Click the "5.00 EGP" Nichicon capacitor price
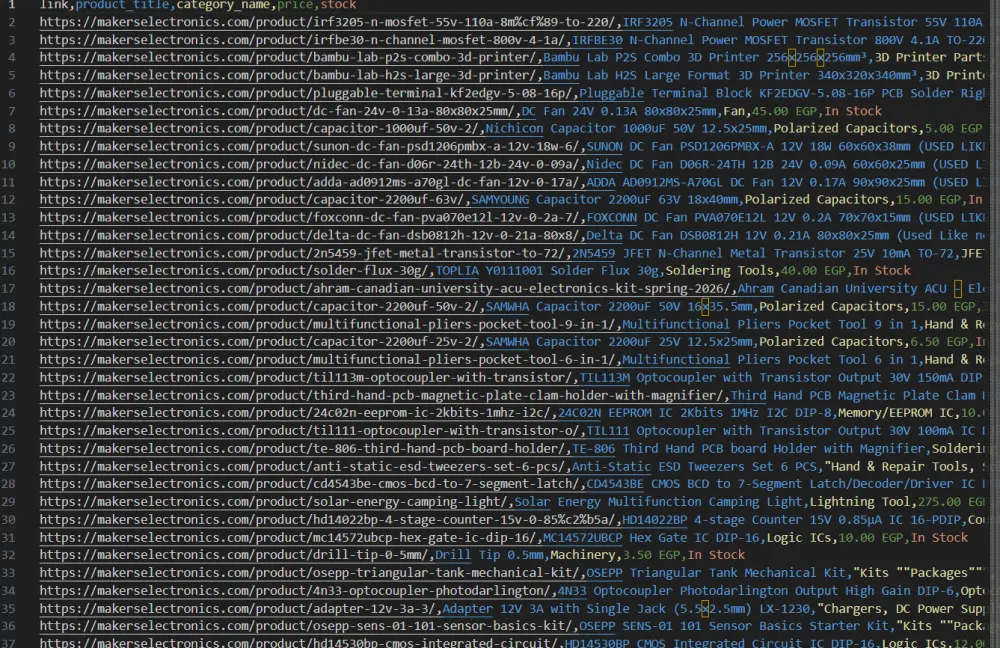This screenshot has width=1000, height=648. [954, 128]
